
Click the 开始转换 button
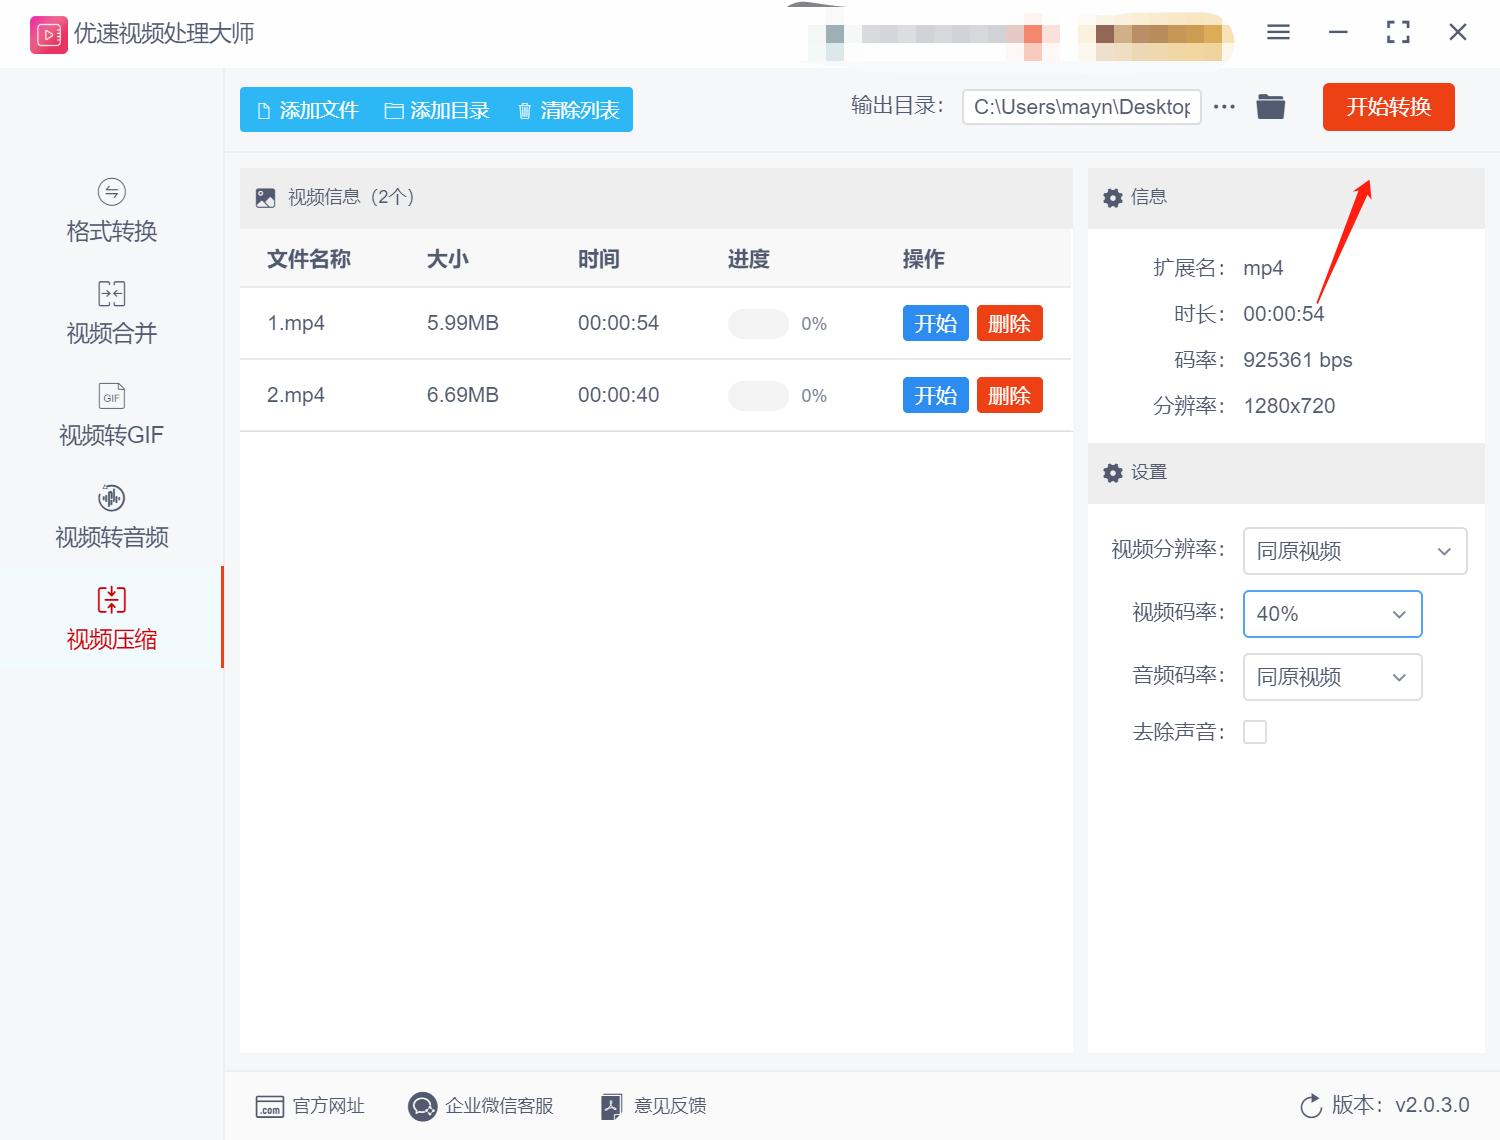click(1388, 107)
